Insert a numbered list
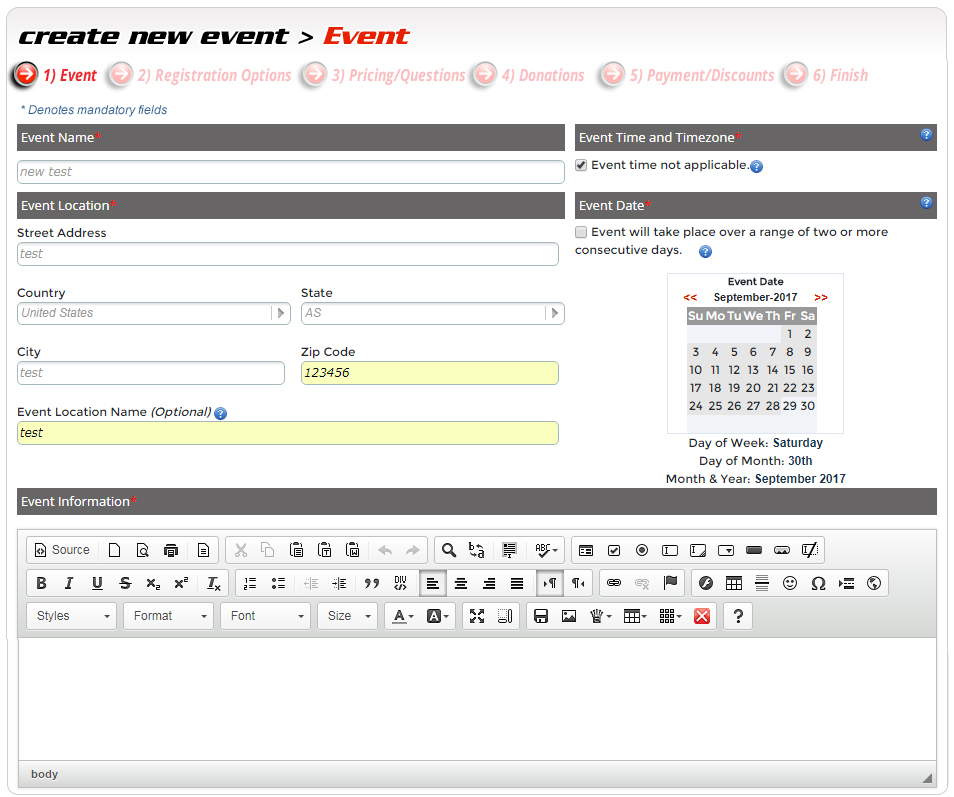The image size is (954, 797). [x=250, y=583]
